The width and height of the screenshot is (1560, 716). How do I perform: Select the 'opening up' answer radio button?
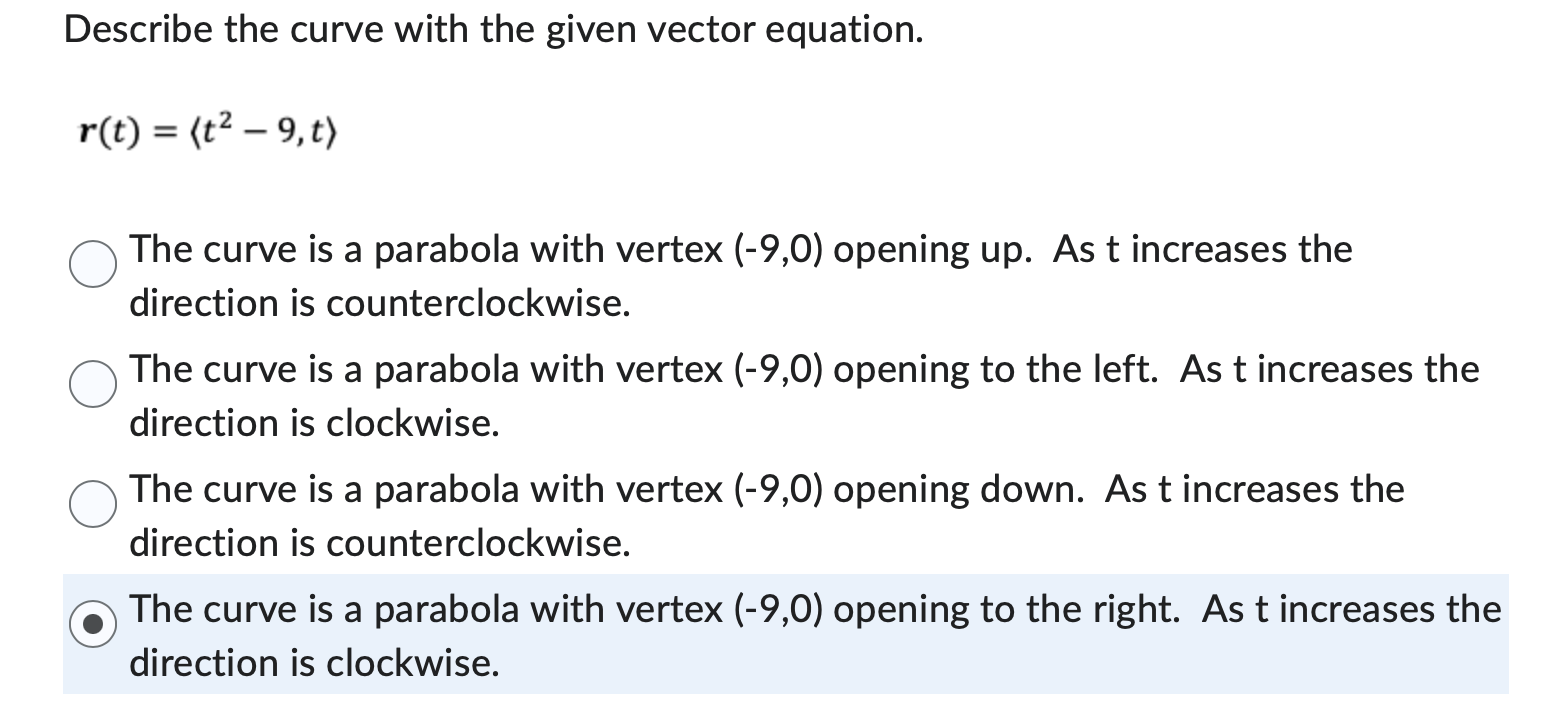92,265
